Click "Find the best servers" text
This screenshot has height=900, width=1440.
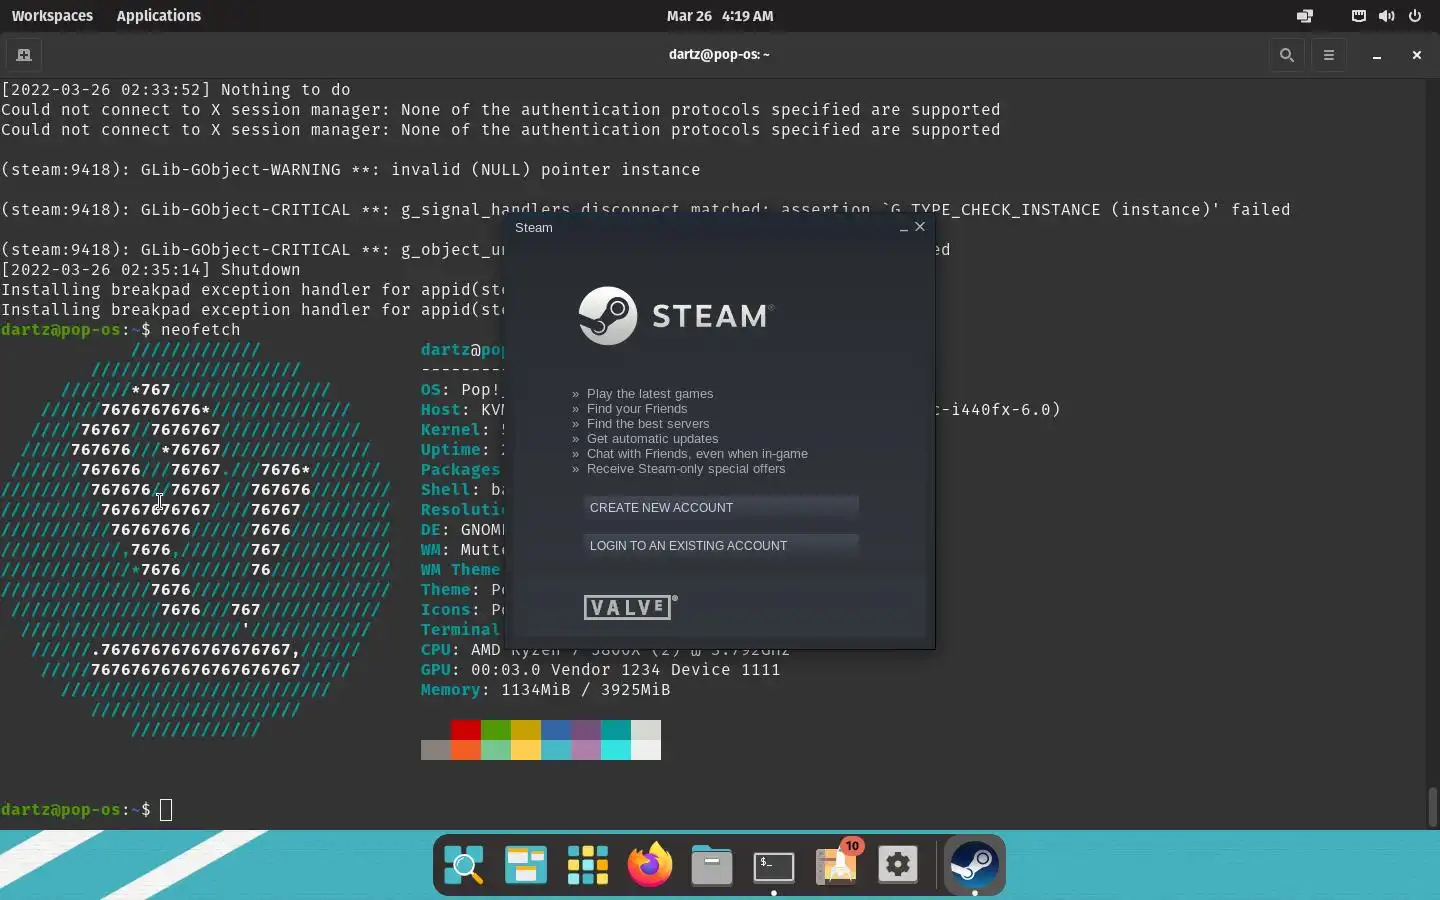pos(648,424)
